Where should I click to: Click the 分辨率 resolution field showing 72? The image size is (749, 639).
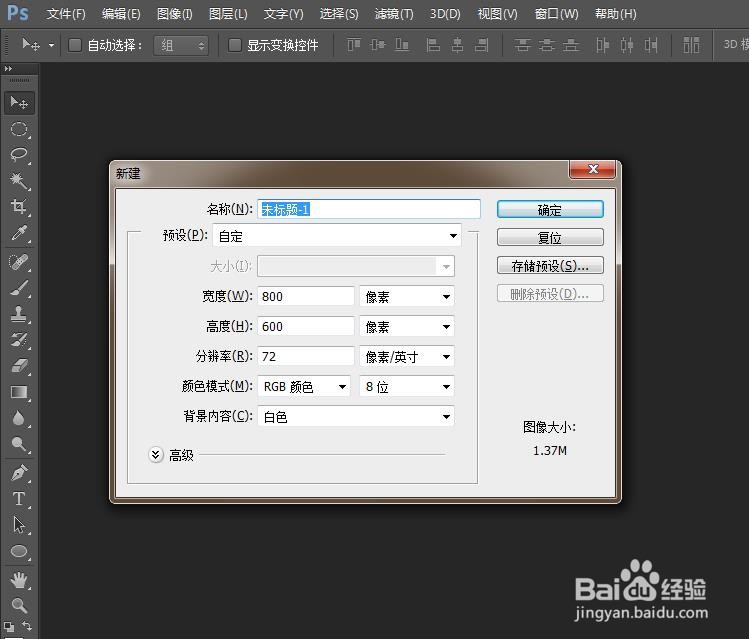(306, 356)
